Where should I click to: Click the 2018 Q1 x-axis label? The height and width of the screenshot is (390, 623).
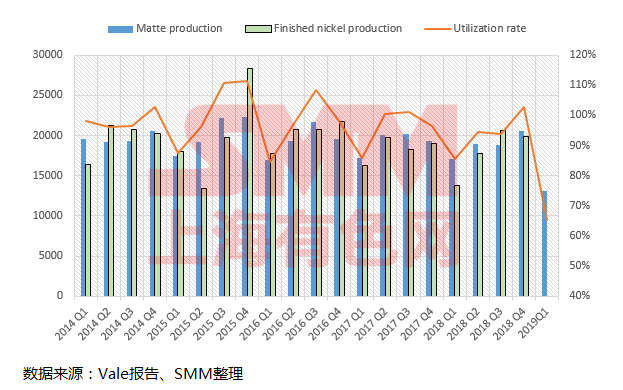click(439, 324)
